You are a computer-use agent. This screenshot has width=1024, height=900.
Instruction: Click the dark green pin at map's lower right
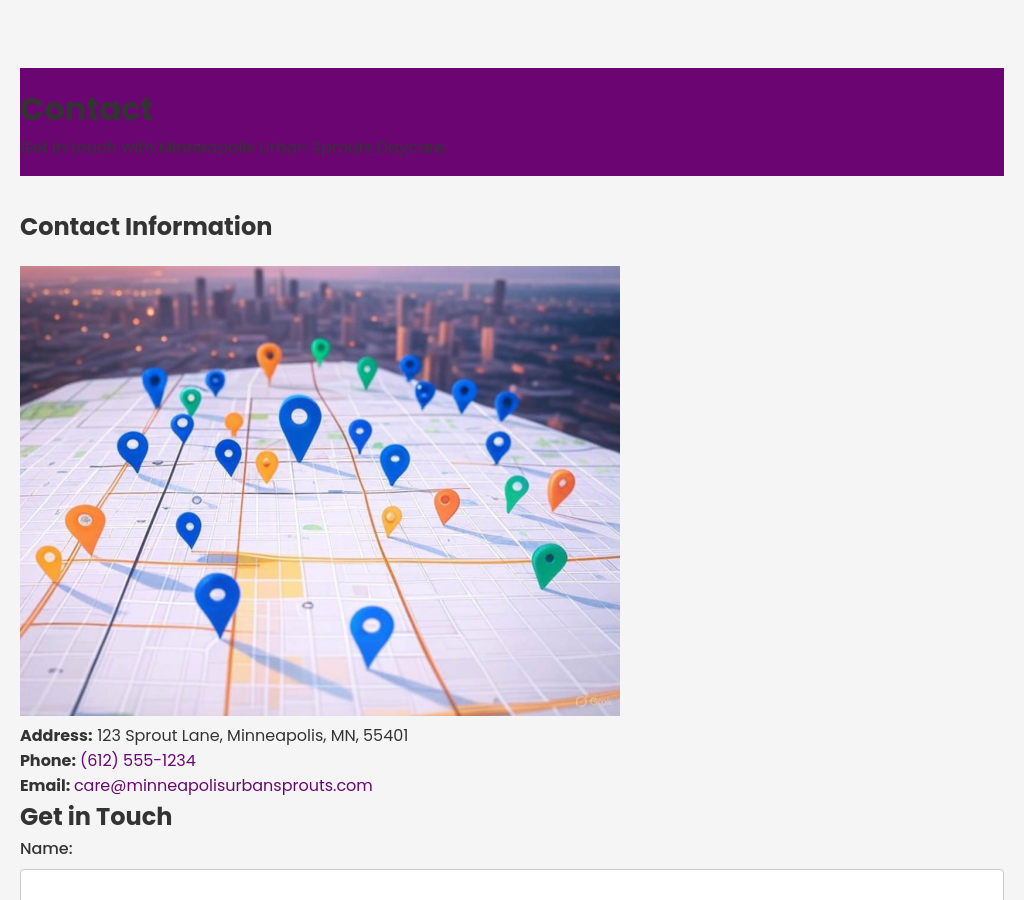[548, 562]
